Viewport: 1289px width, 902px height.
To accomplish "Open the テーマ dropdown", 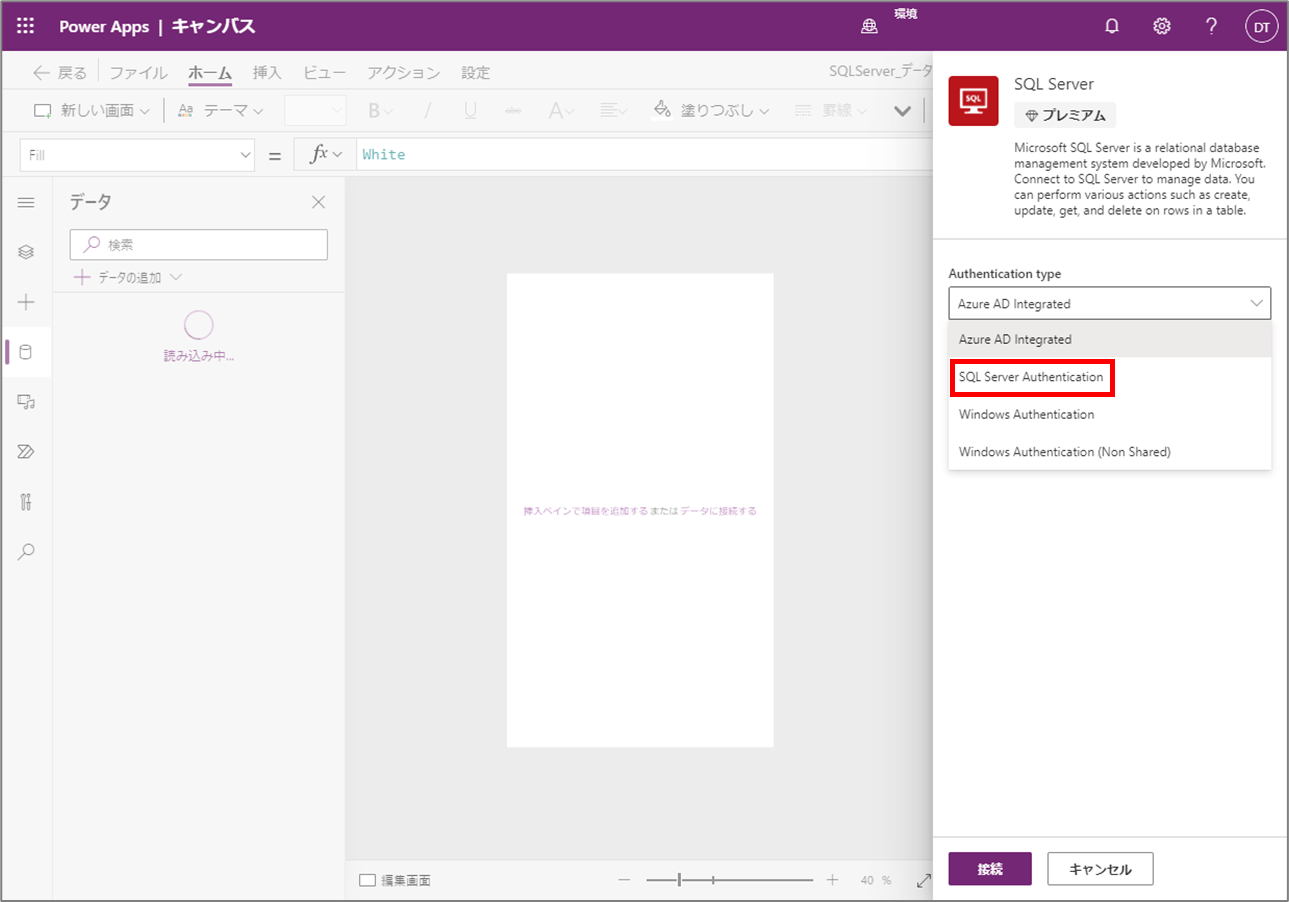I will pos(221,110).
